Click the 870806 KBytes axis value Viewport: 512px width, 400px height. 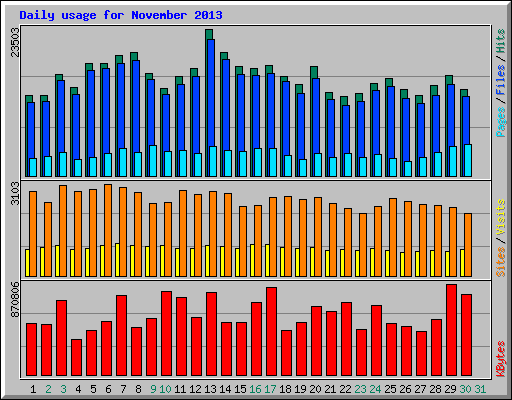(x=15, y=299)
